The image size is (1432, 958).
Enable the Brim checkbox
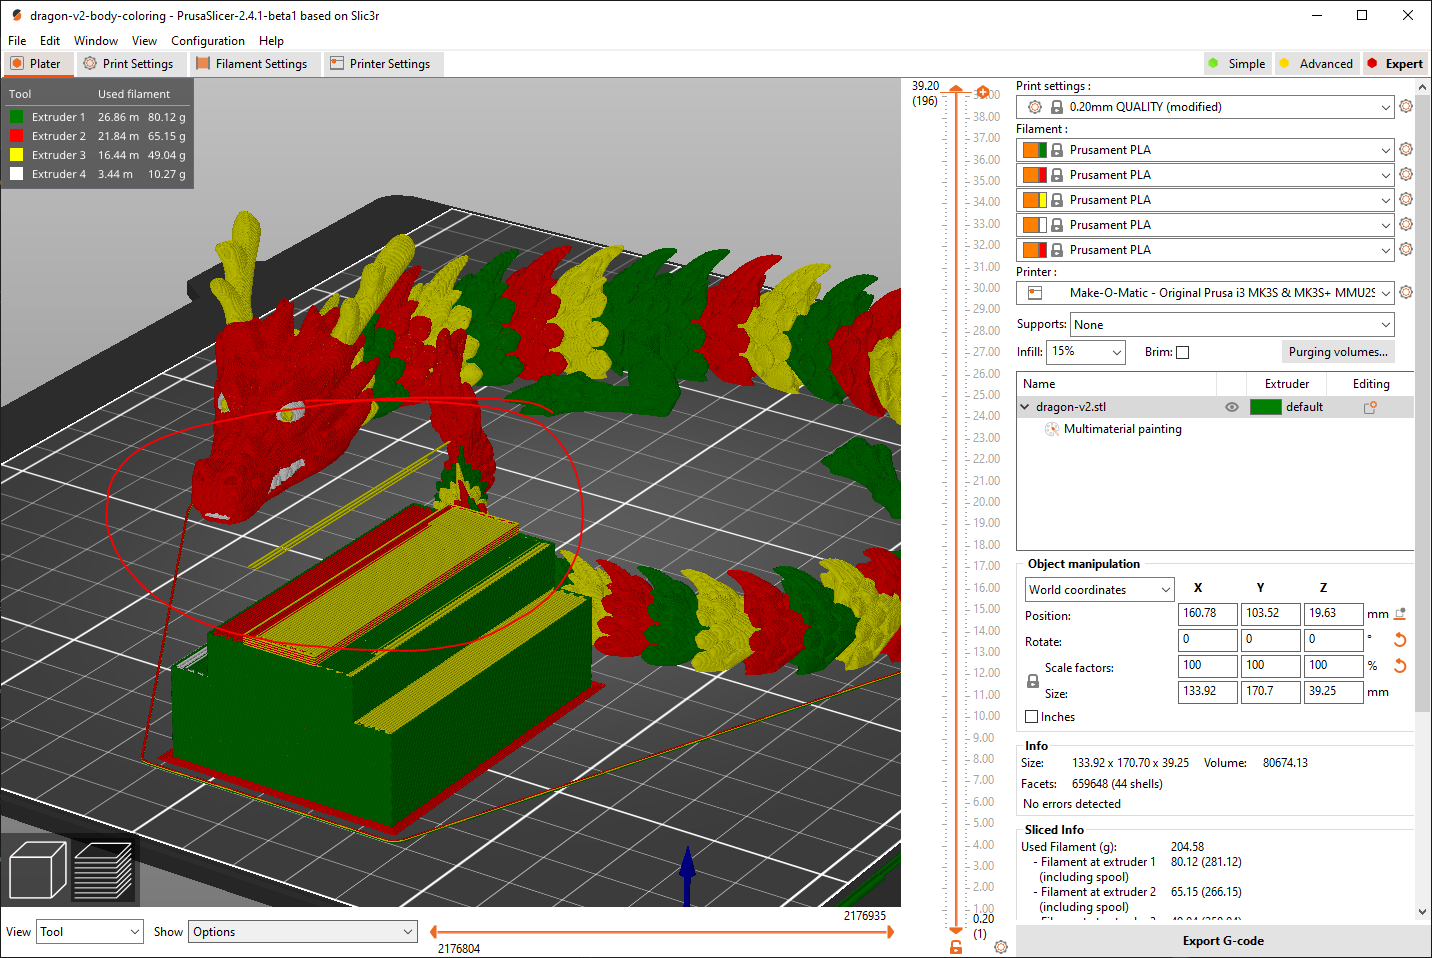[1182, 351]
